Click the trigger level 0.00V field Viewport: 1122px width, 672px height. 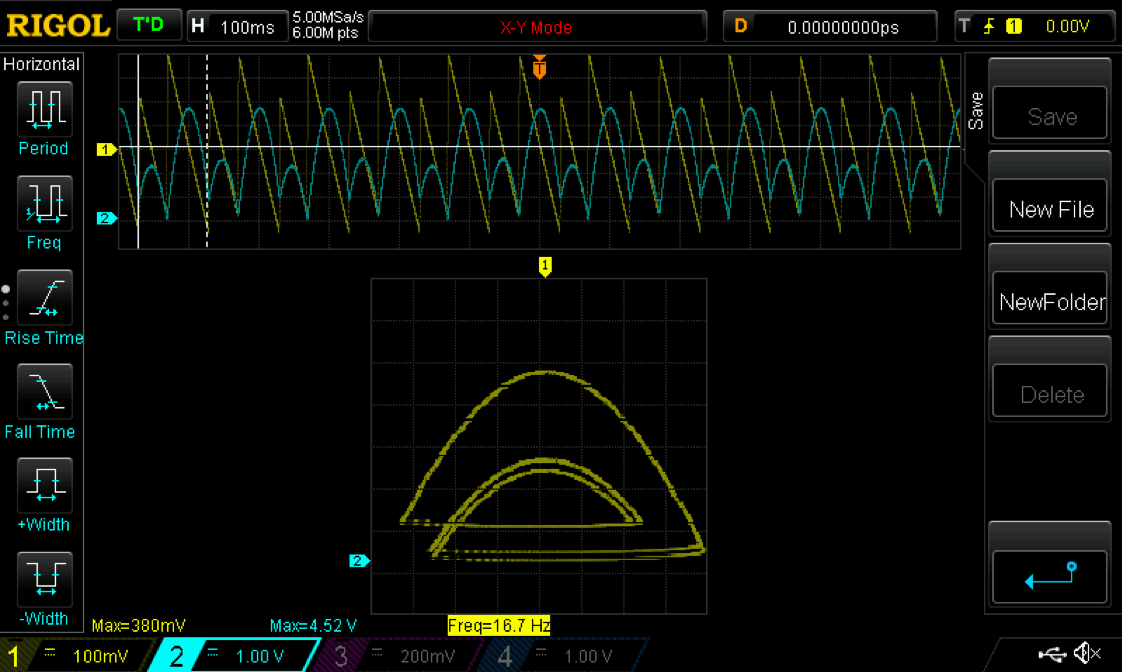[1068, 26]
